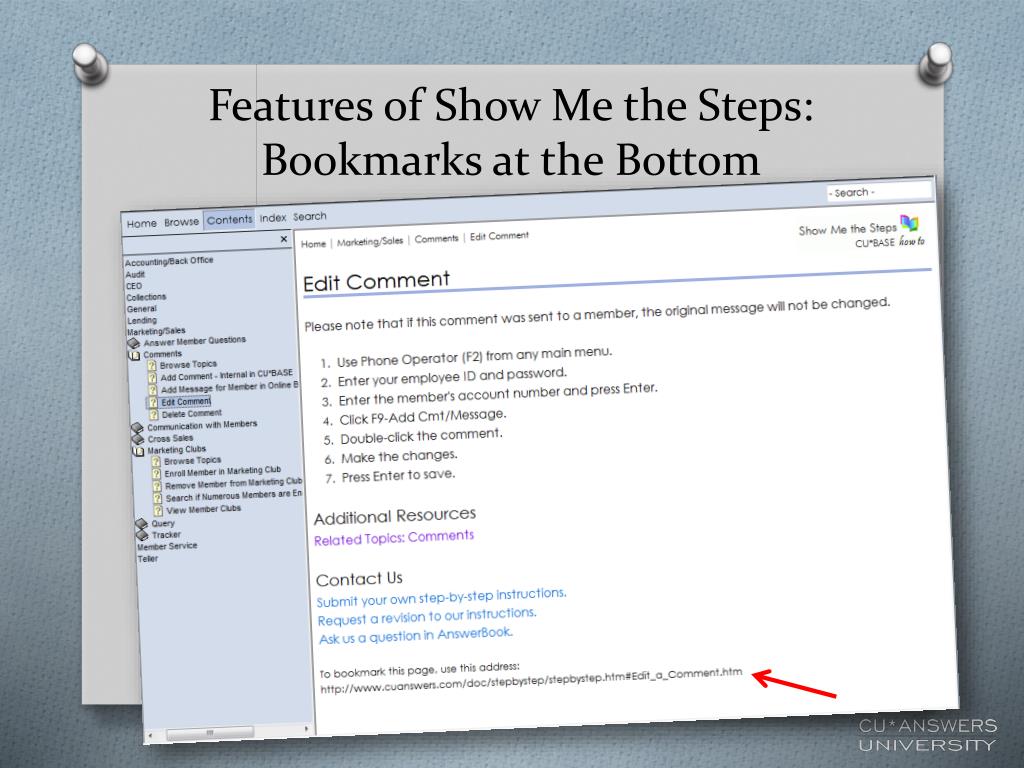This screenshot has height=768, width=1024.
Task: Click the Show Me the Steps logo icon
Action: pyautogui.click(x=909, y=223)
